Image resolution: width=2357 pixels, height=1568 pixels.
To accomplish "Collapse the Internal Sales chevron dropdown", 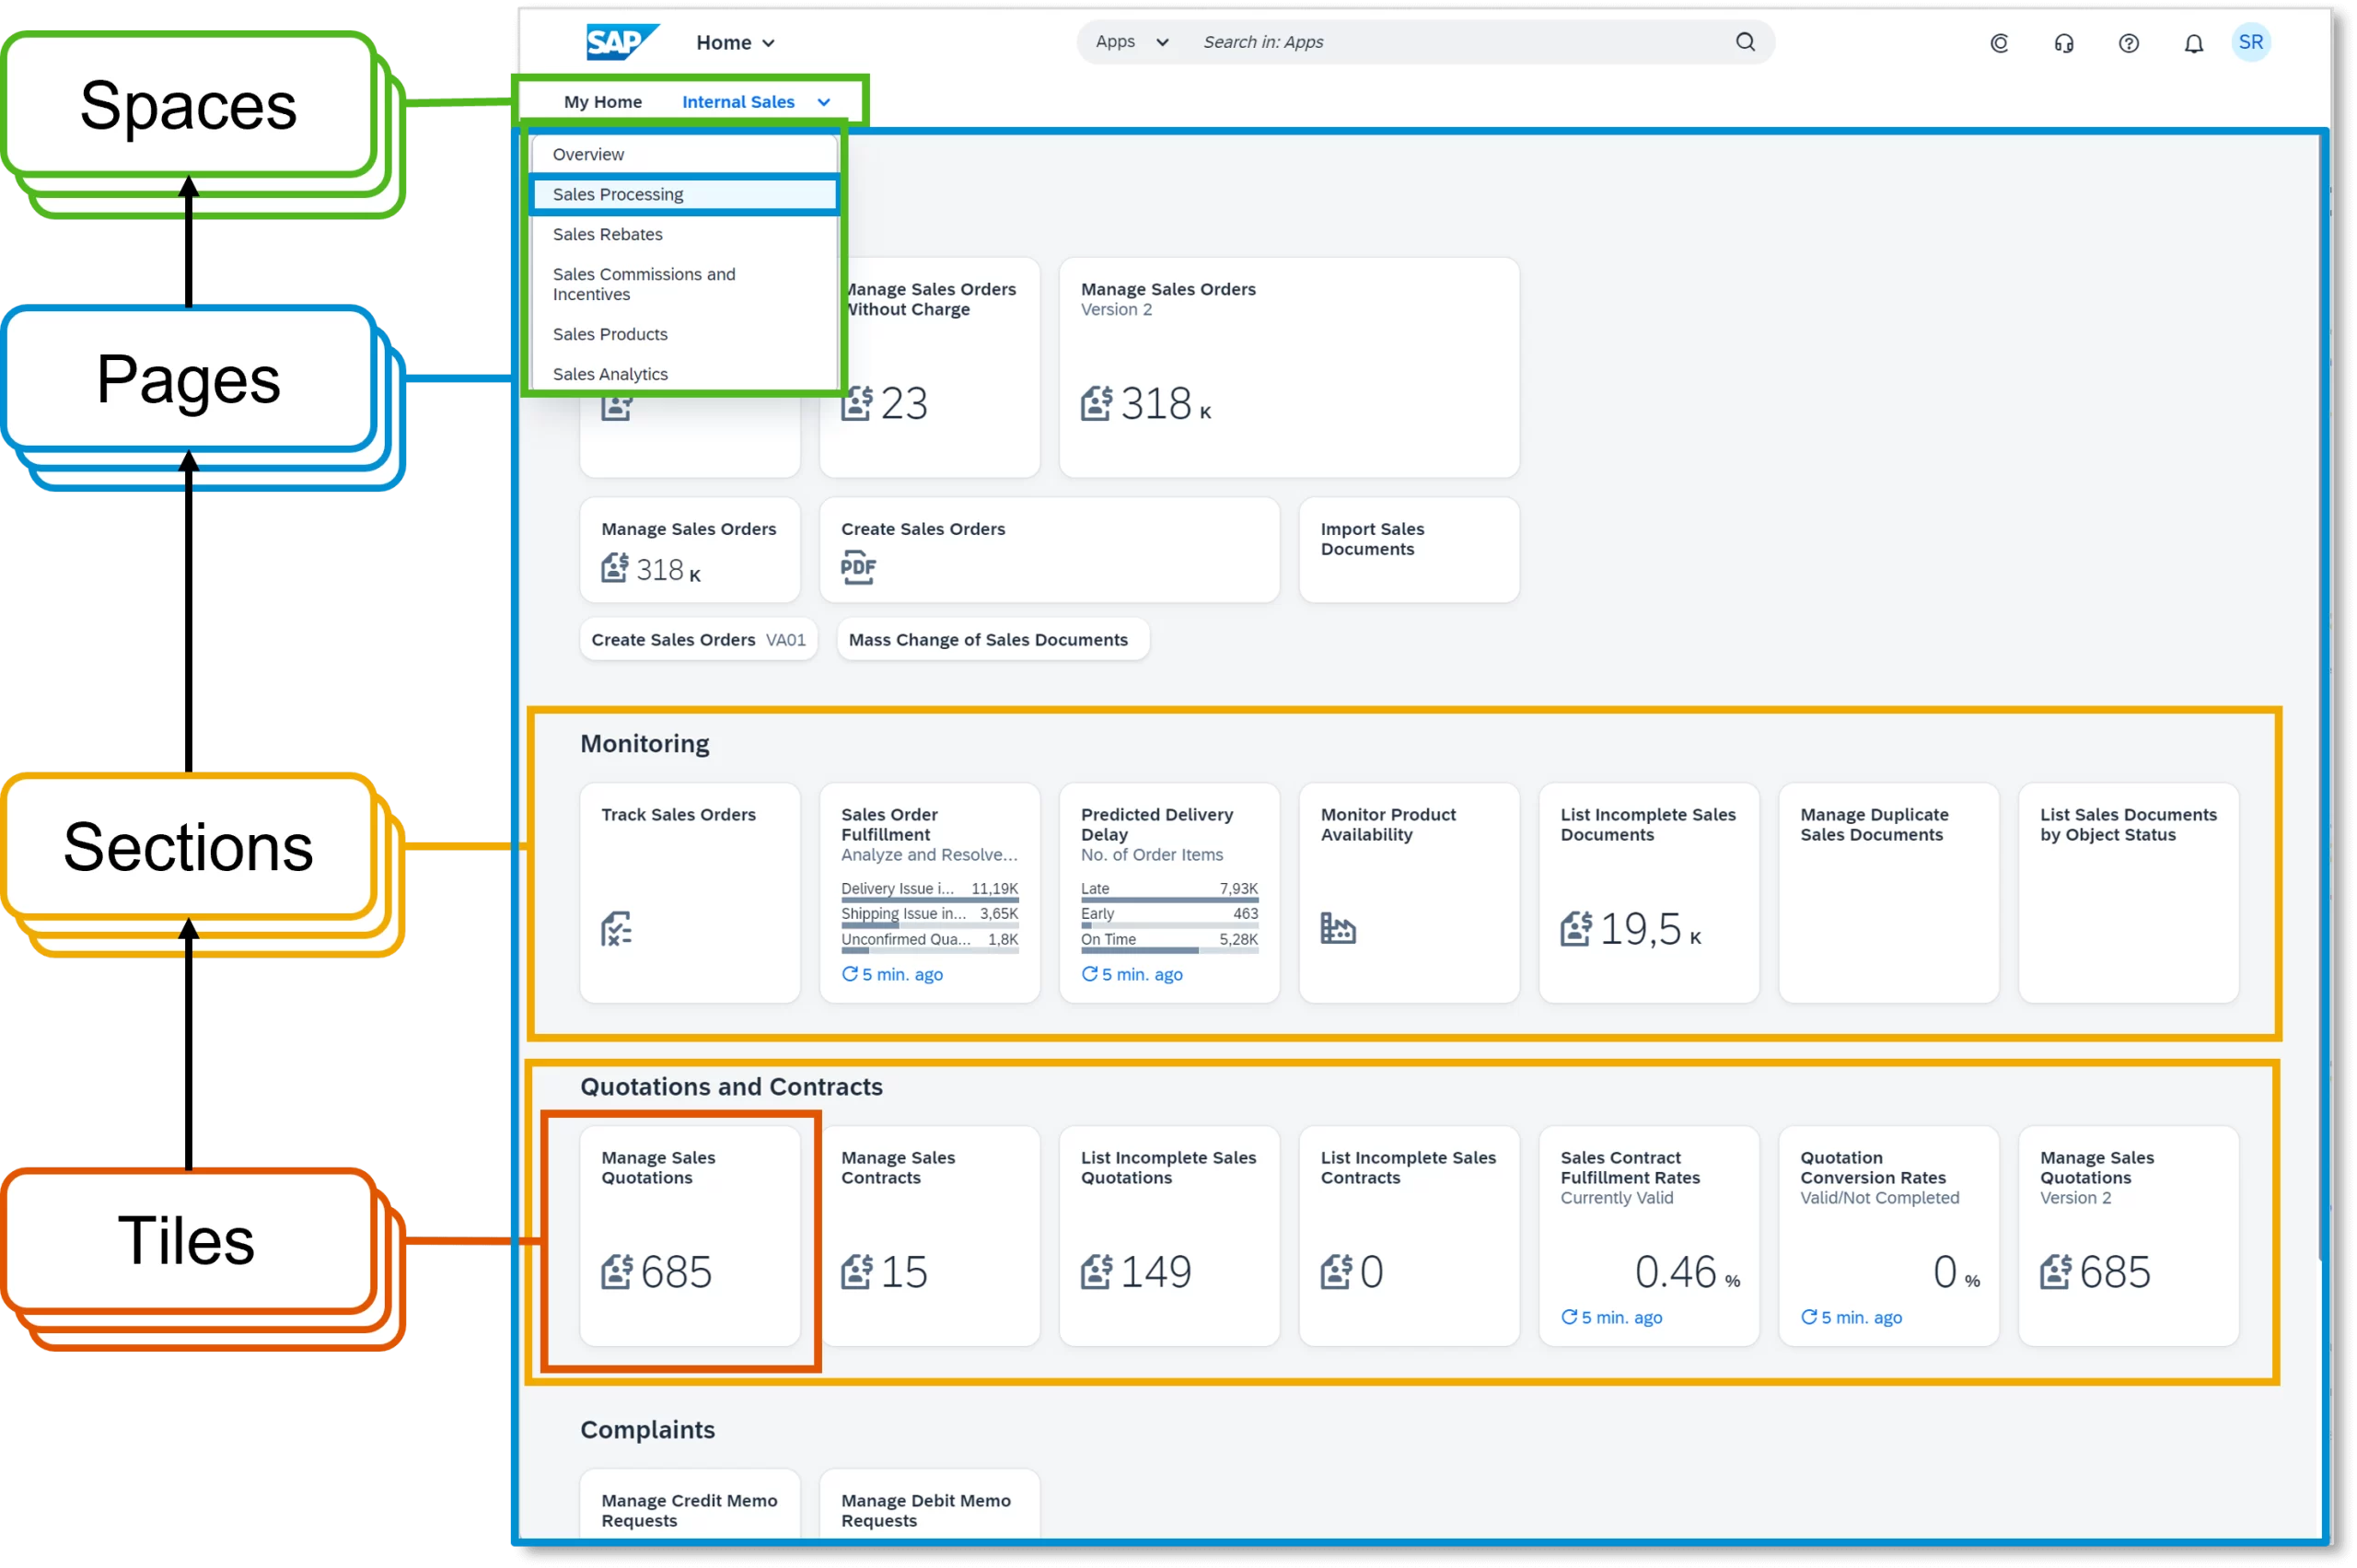I will [824, 102].
